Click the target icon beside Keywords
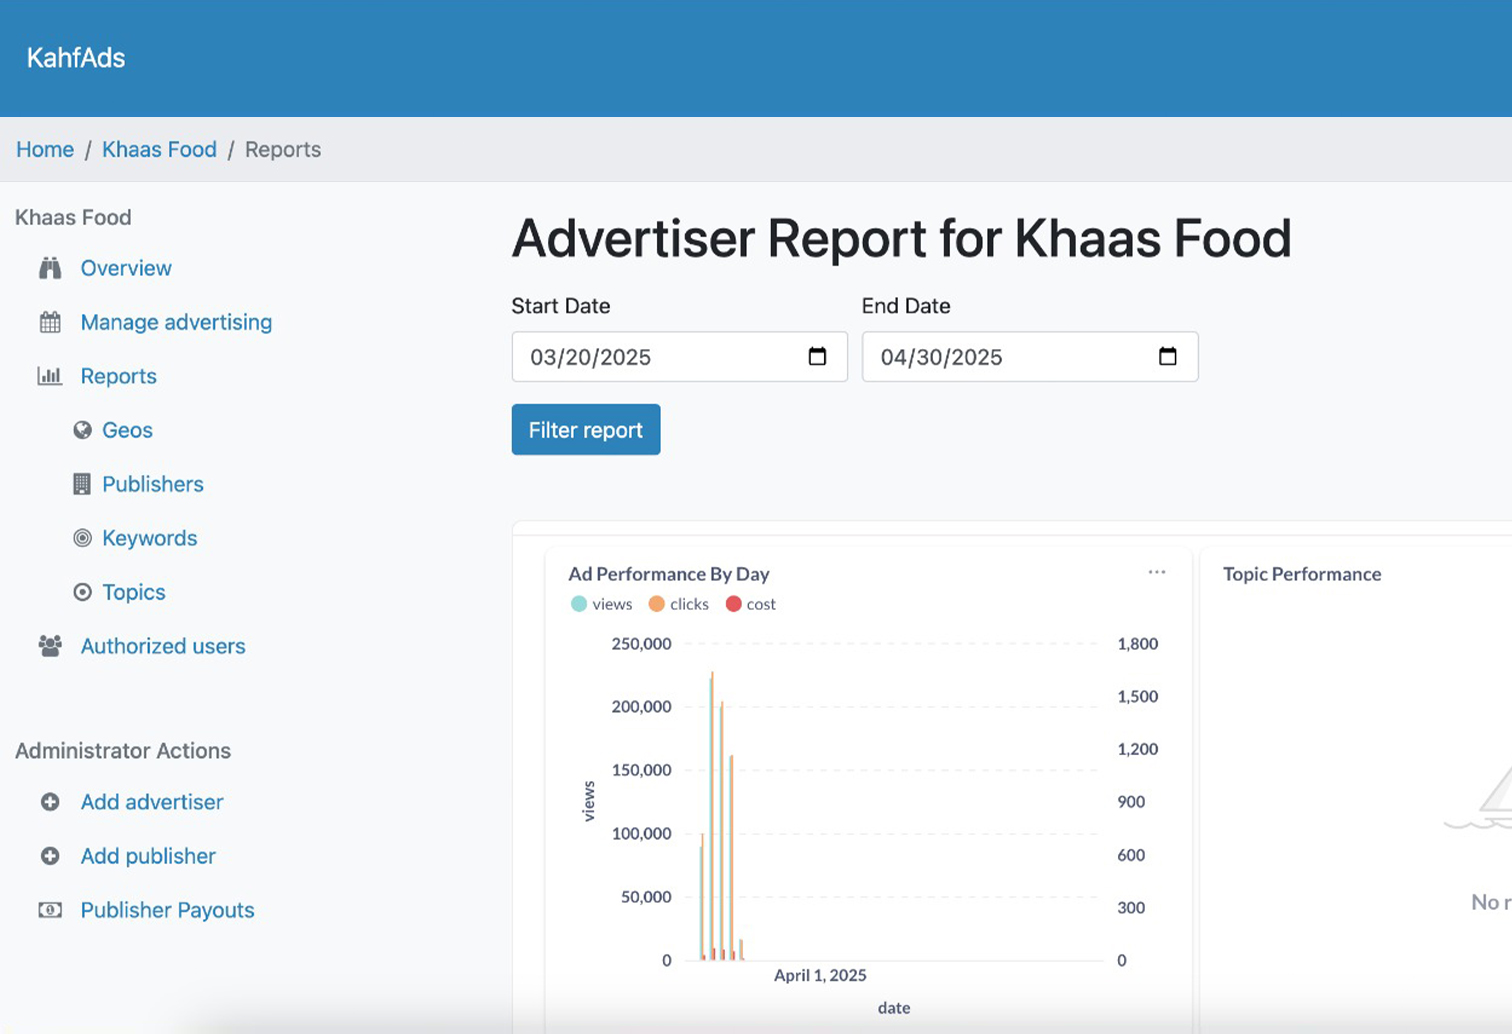 coord(82,538)
